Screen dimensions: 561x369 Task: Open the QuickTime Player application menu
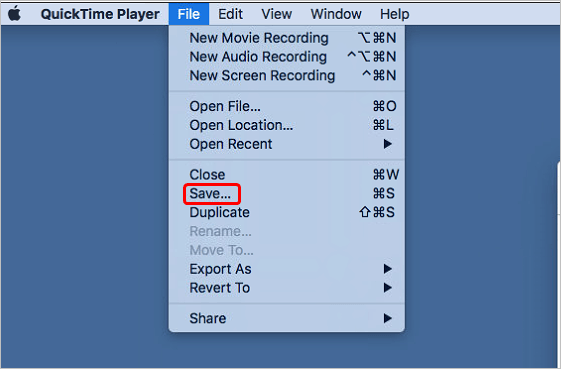[x=100, y=14]
